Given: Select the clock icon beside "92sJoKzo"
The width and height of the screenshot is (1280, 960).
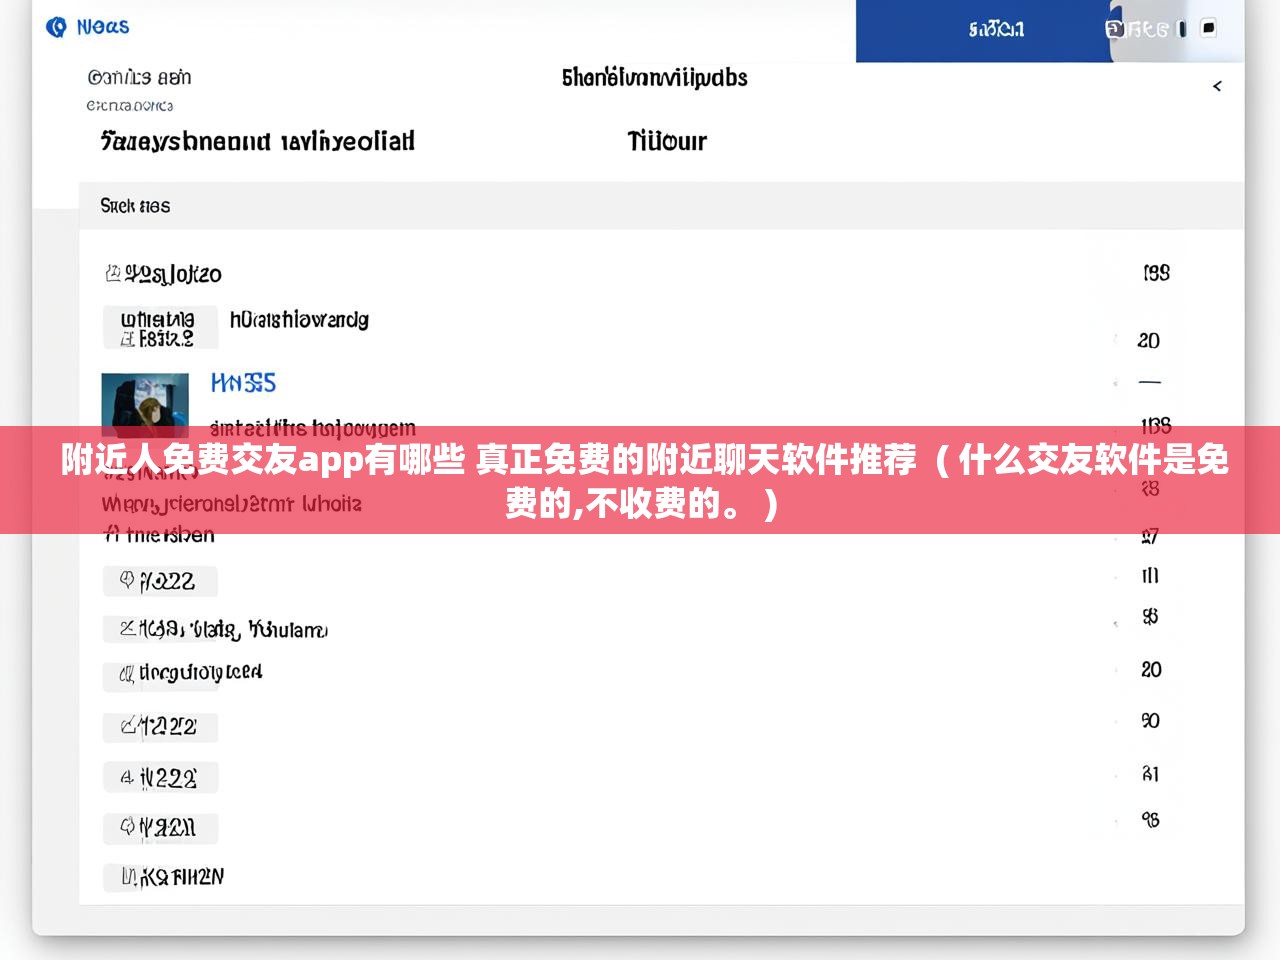Looking at the screenshot, I should [111, 271].
